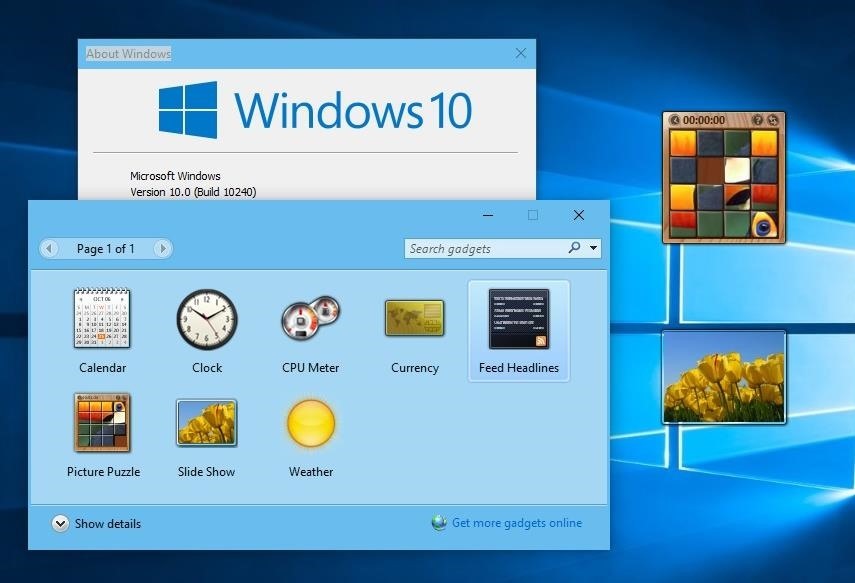Image resolution: width=855 pixels, height=583 pixels.
Task: Click the Microsoft Windows text in About dialog
Action: 175,176
